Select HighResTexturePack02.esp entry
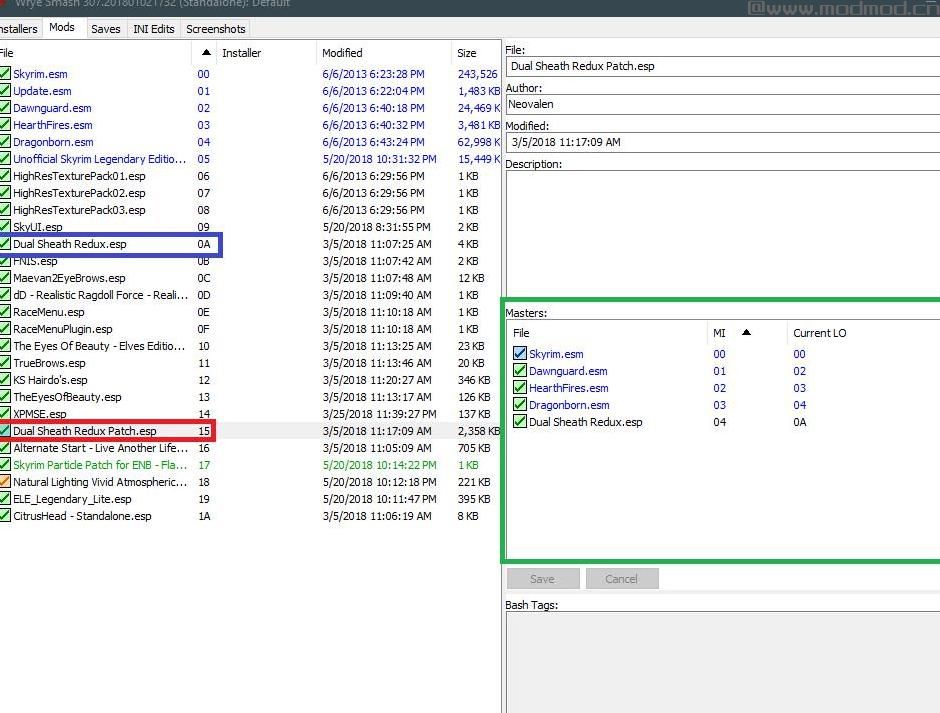This screenshot has height=713, width=940. click(x=250, y=193)
